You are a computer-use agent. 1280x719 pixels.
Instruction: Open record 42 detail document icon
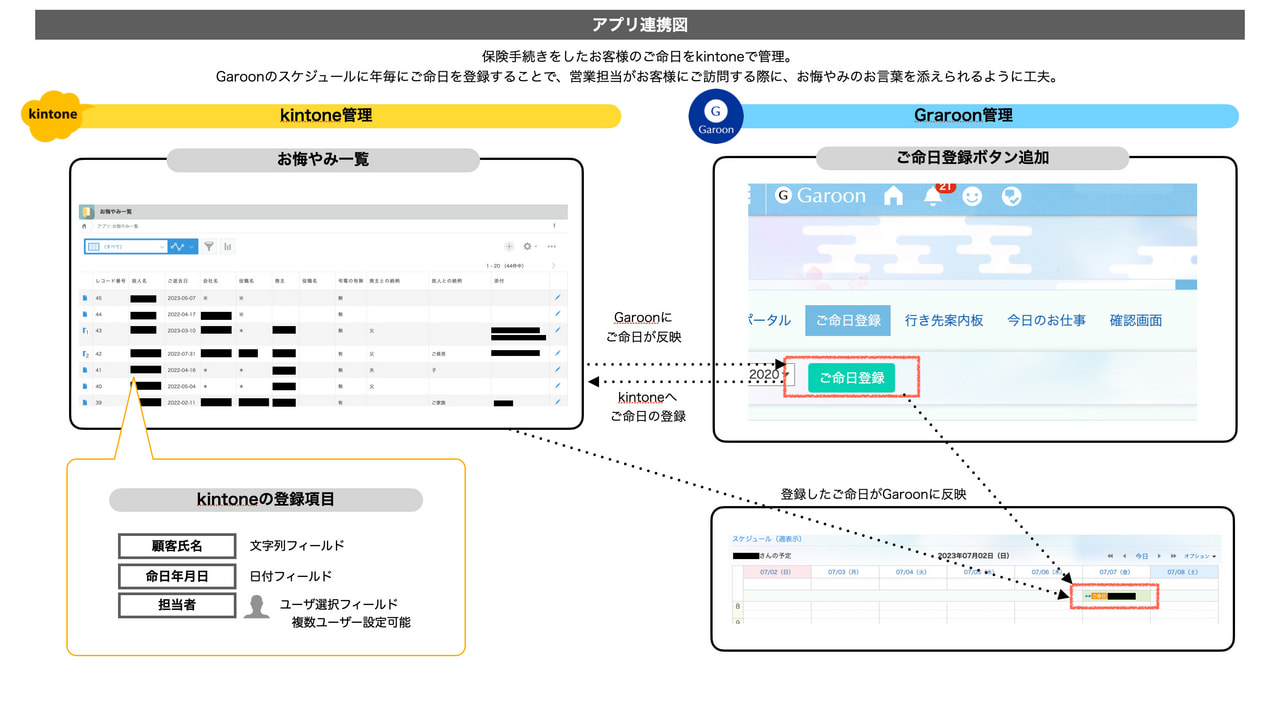coord(86,353)
